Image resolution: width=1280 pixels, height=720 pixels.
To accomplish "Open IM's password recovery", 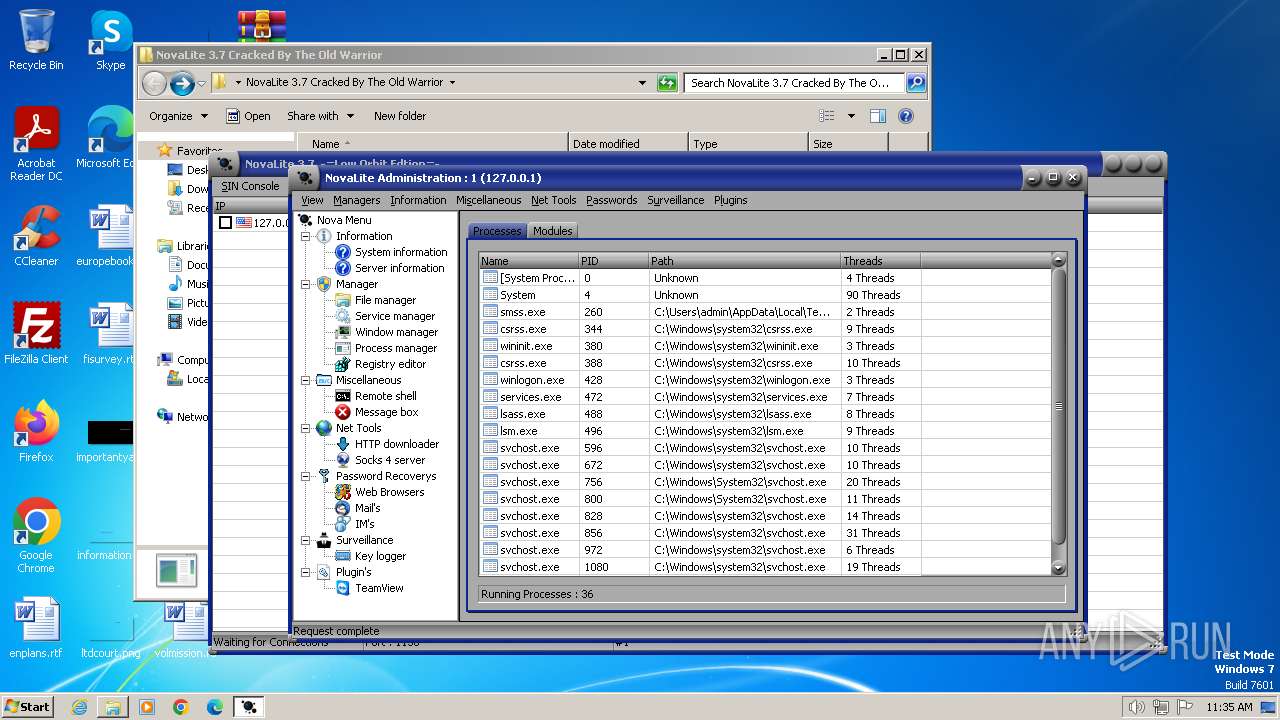I will (x=364, y=524).
